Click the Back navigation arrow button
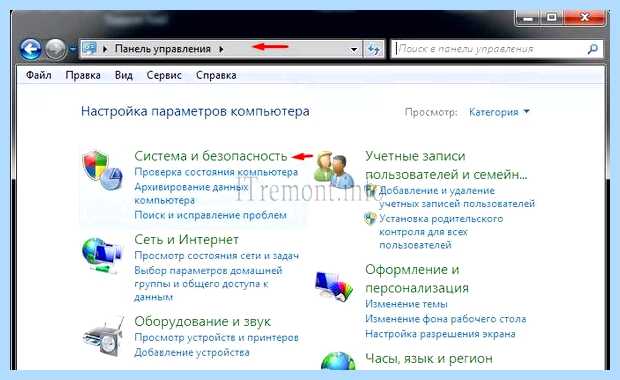Screen dimensions: 620x380 (x=30, y=49)
